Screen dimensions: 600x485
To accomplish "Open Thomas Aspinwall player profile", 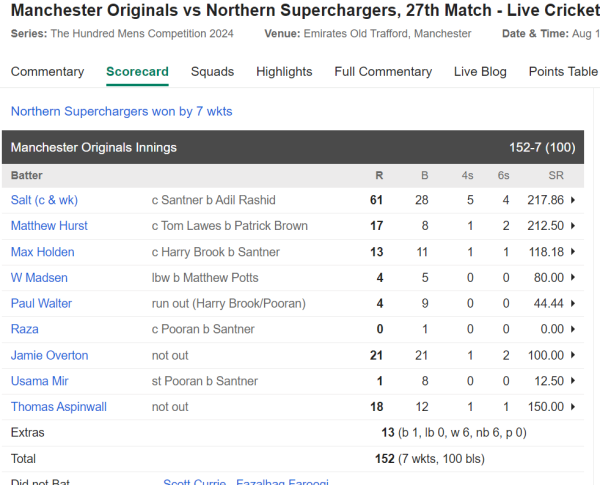I will click(x=59, y=407).
